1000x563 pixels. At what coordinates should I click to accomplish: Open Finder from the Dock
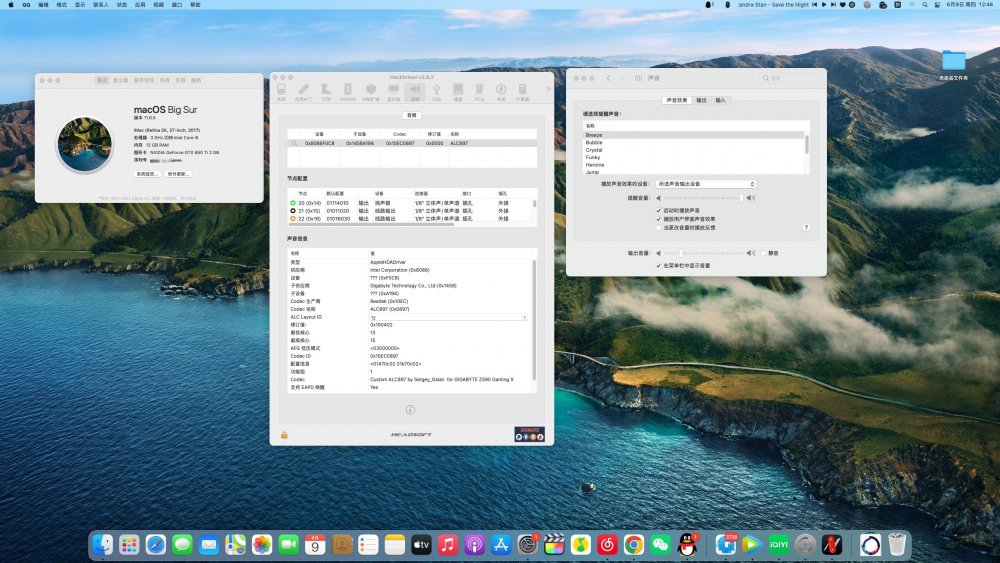point(103,545)
